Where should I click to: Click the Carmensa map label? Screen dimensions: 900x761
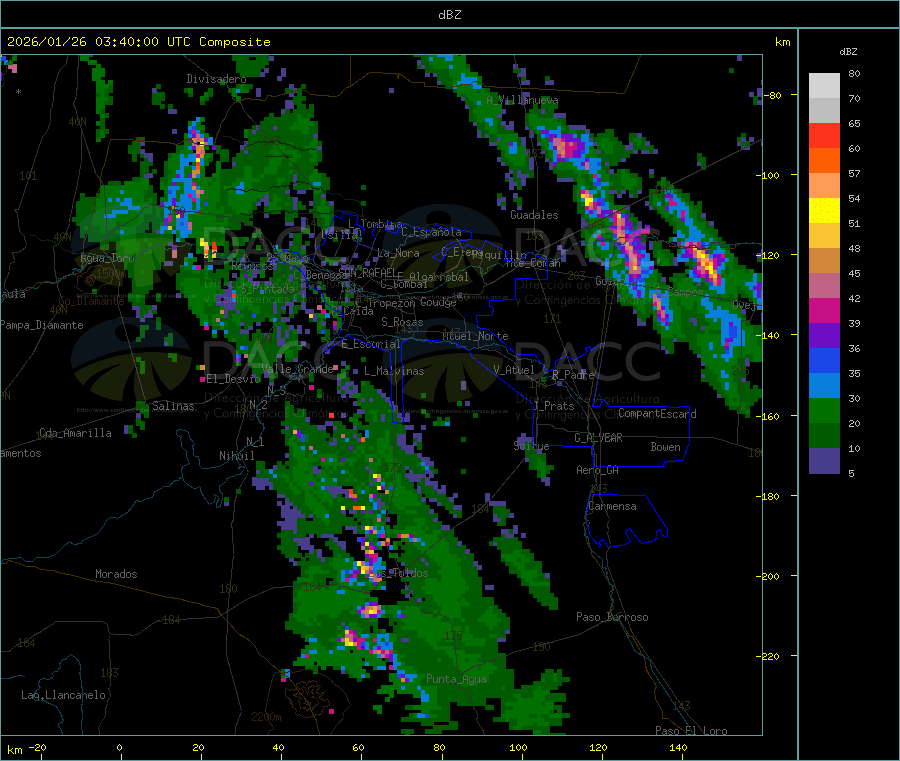(612, 506)
